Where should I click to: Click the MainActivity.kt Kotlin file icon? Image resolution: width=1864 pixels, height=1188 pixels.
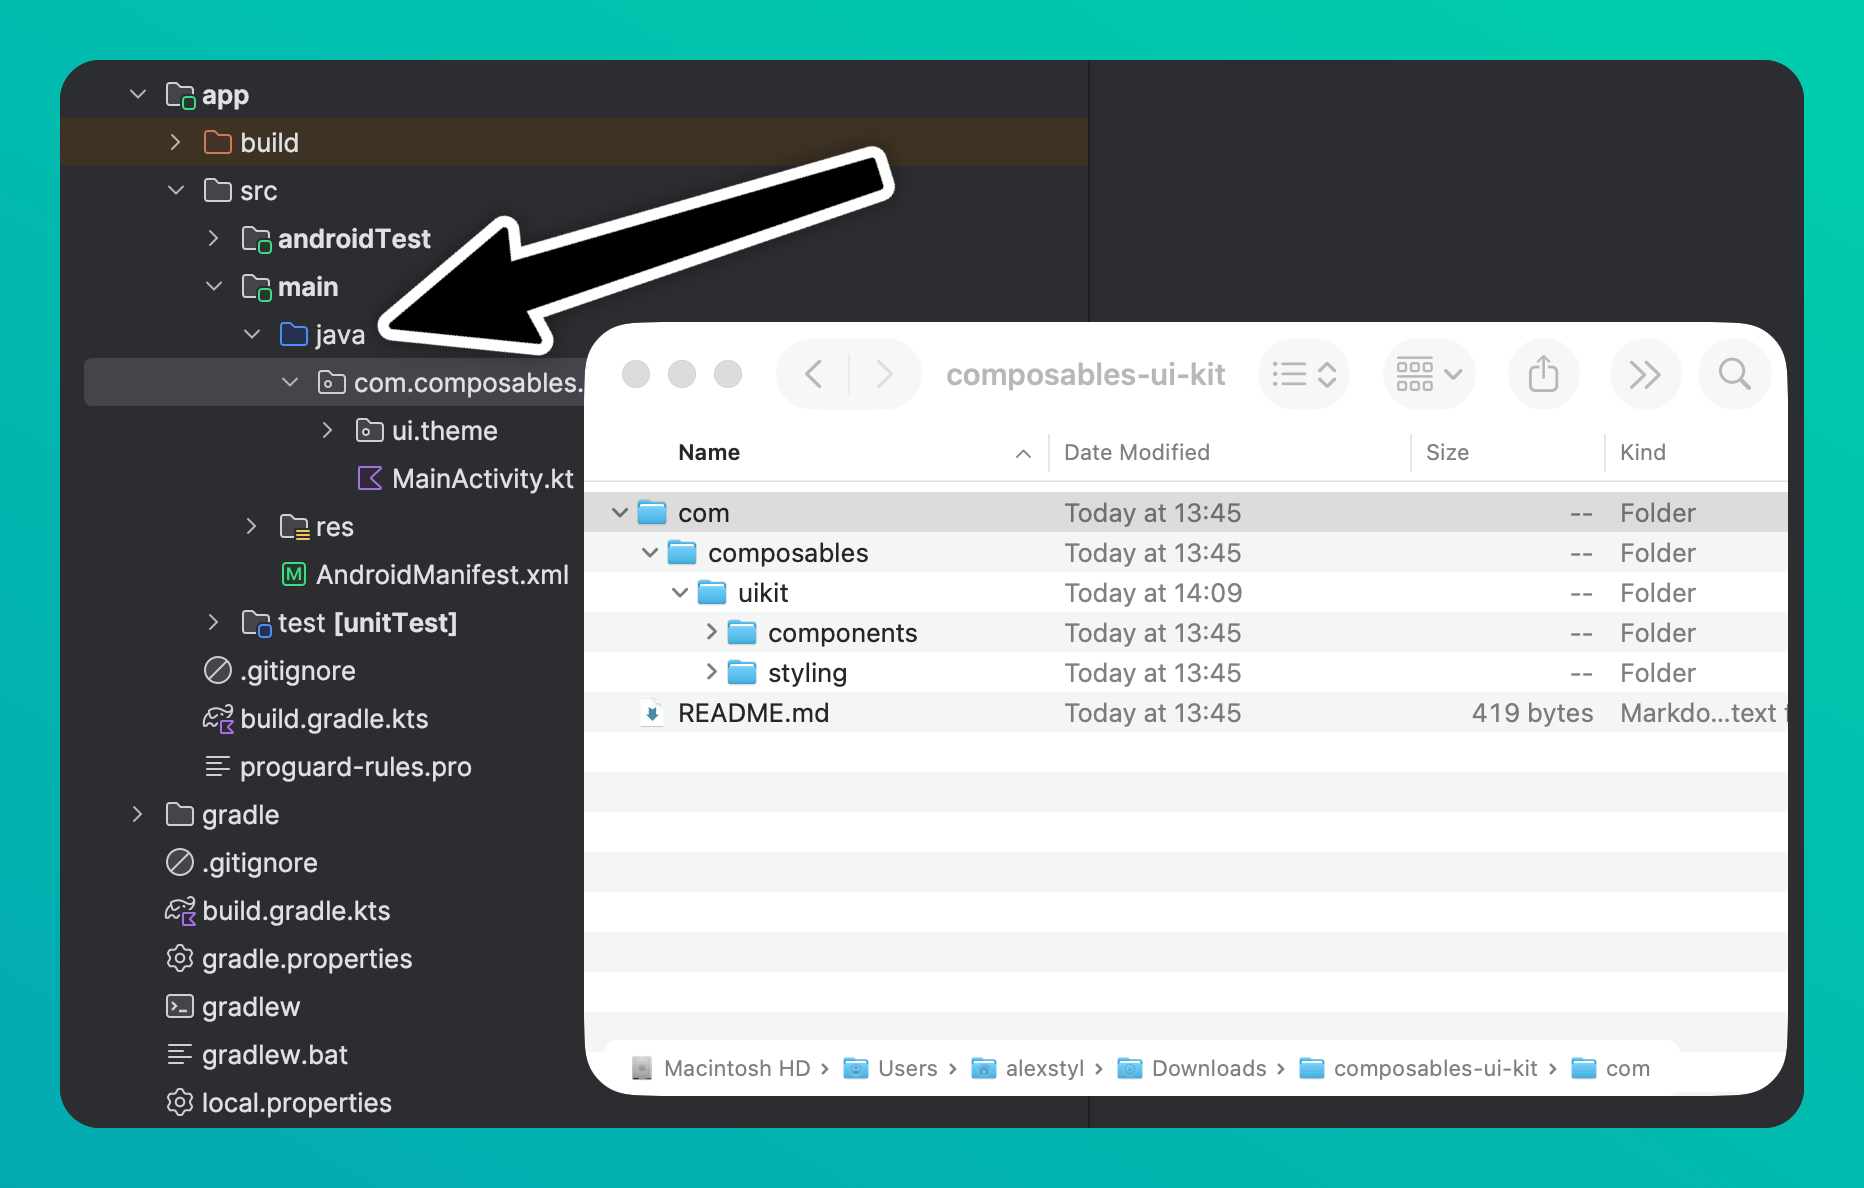370,479
